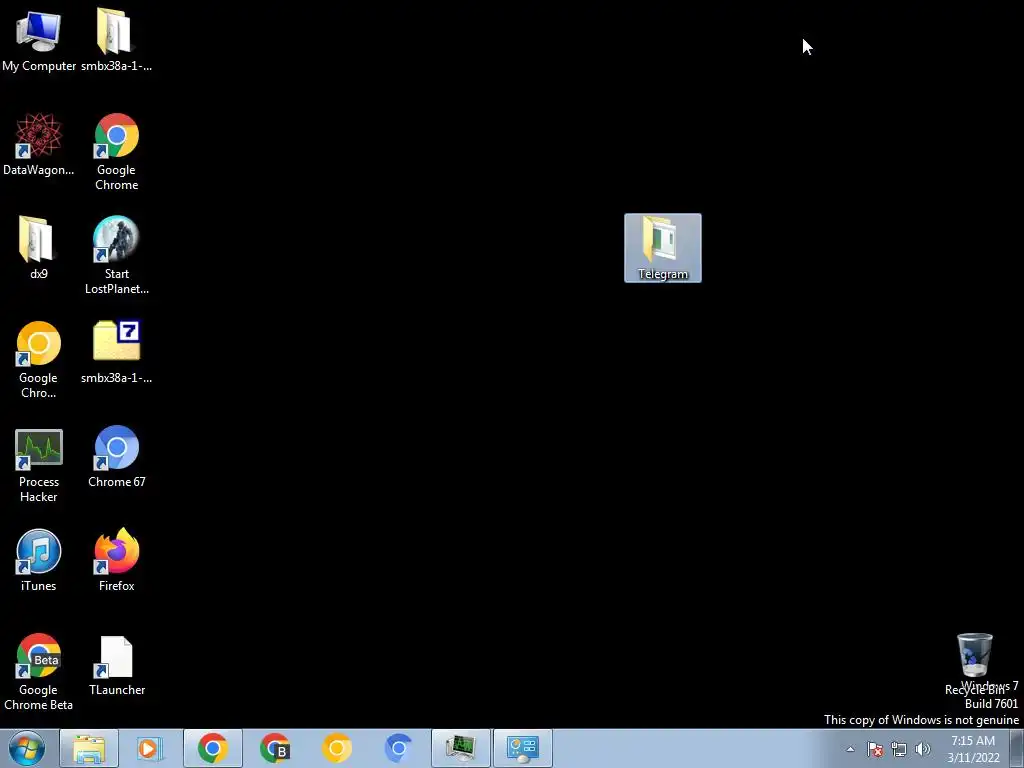Switch to Process Hacker in the taskbar
Screen dimensions: 1024x768
click(460, 748)
